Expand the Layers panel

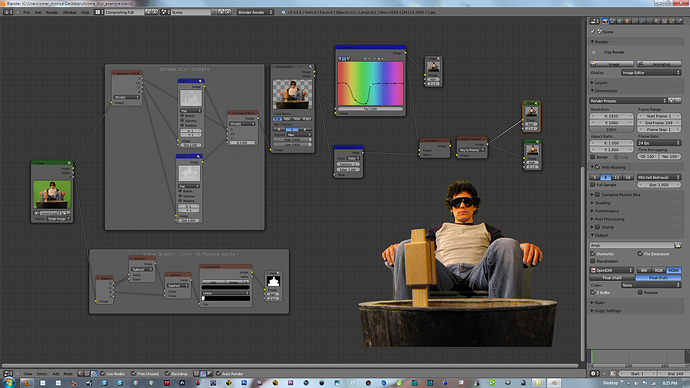click(x=601, y=83)
